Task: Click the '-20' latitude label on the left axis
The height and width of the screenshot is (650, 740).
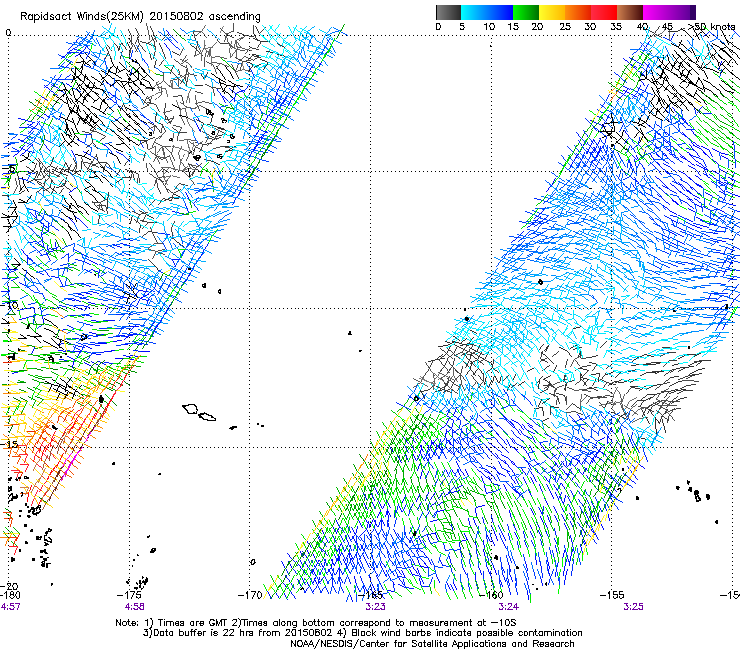Action: [9, 586]
